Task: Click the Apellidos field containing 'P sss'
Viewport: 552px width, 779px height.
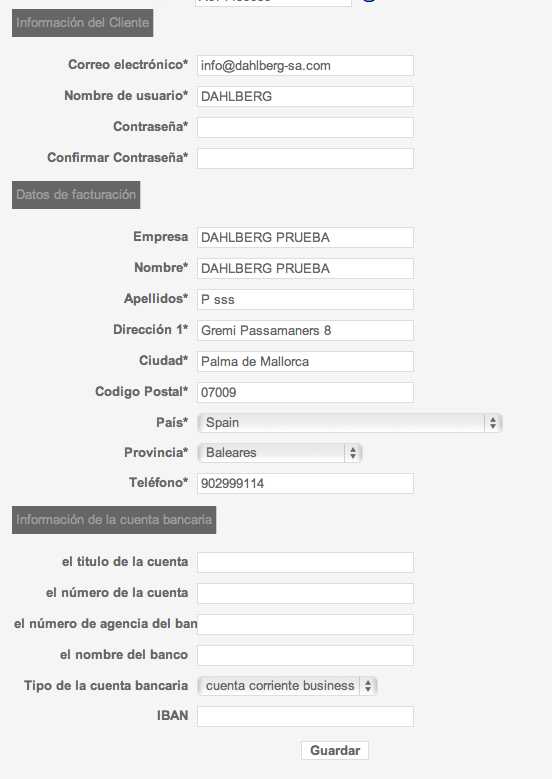Action: click(305, 300)
